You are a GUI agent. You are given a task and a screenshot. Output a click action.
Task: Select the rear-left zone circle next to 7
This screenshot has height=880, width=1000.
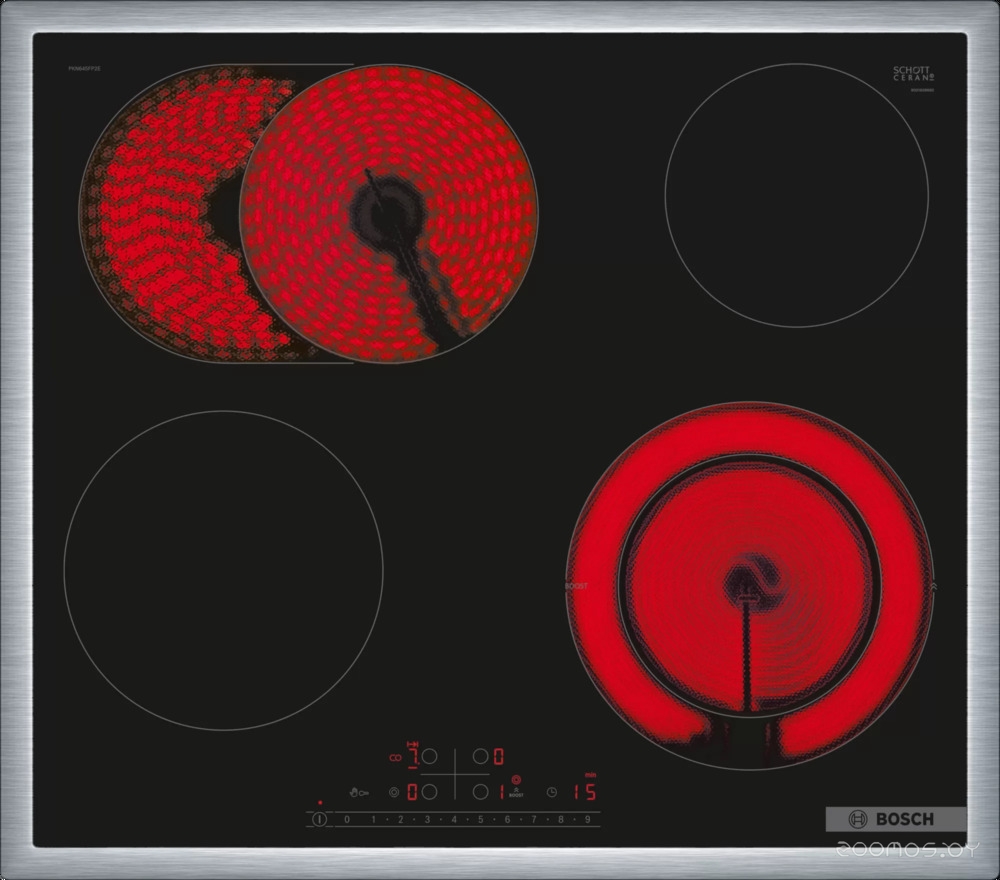coord(429,756)
